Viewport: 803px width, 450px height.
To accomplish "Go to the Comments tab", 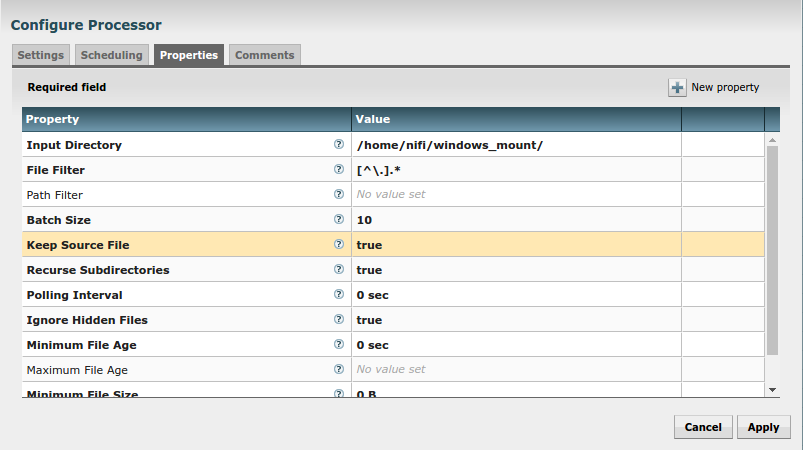I will [x=264, y=56].
